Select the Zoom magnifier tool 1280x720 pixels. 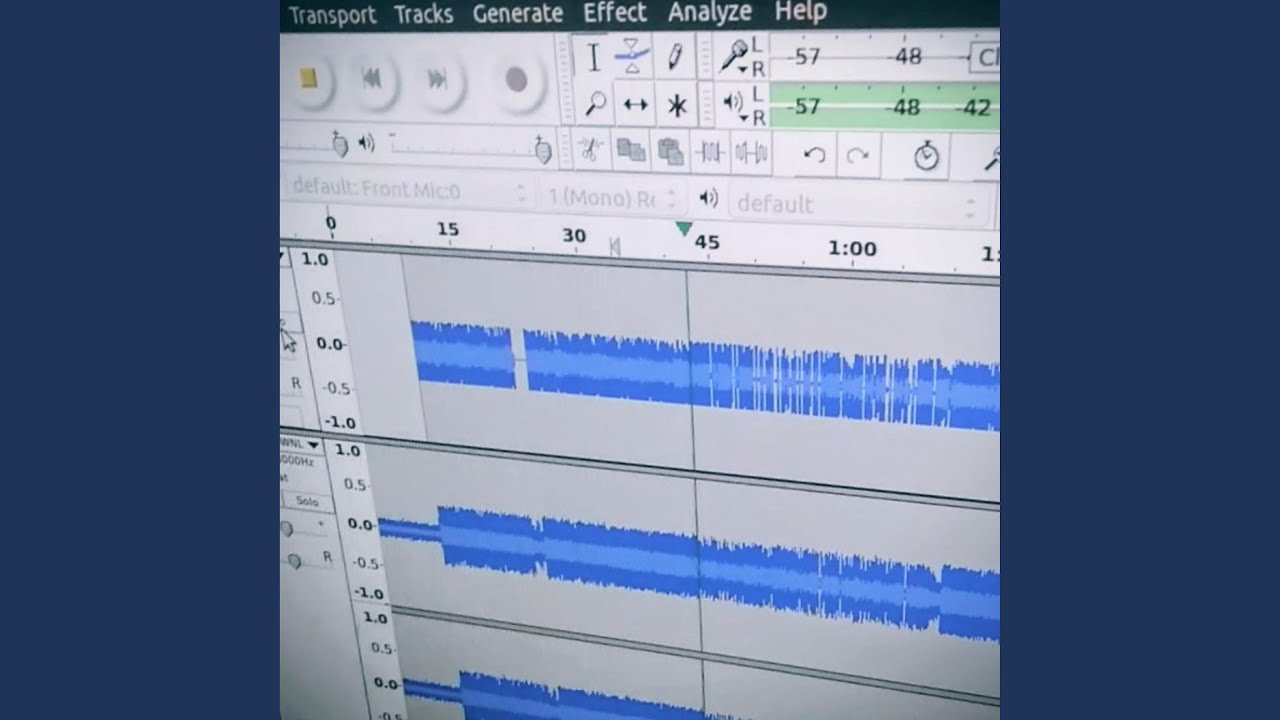[595, 103]
